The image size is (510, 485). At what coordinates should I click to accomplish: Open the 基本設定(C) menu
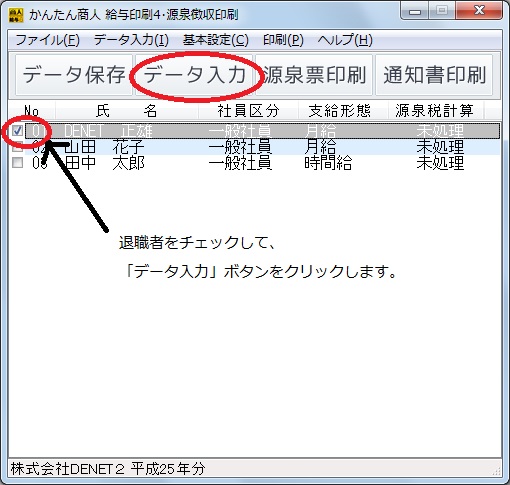(216, 40)
